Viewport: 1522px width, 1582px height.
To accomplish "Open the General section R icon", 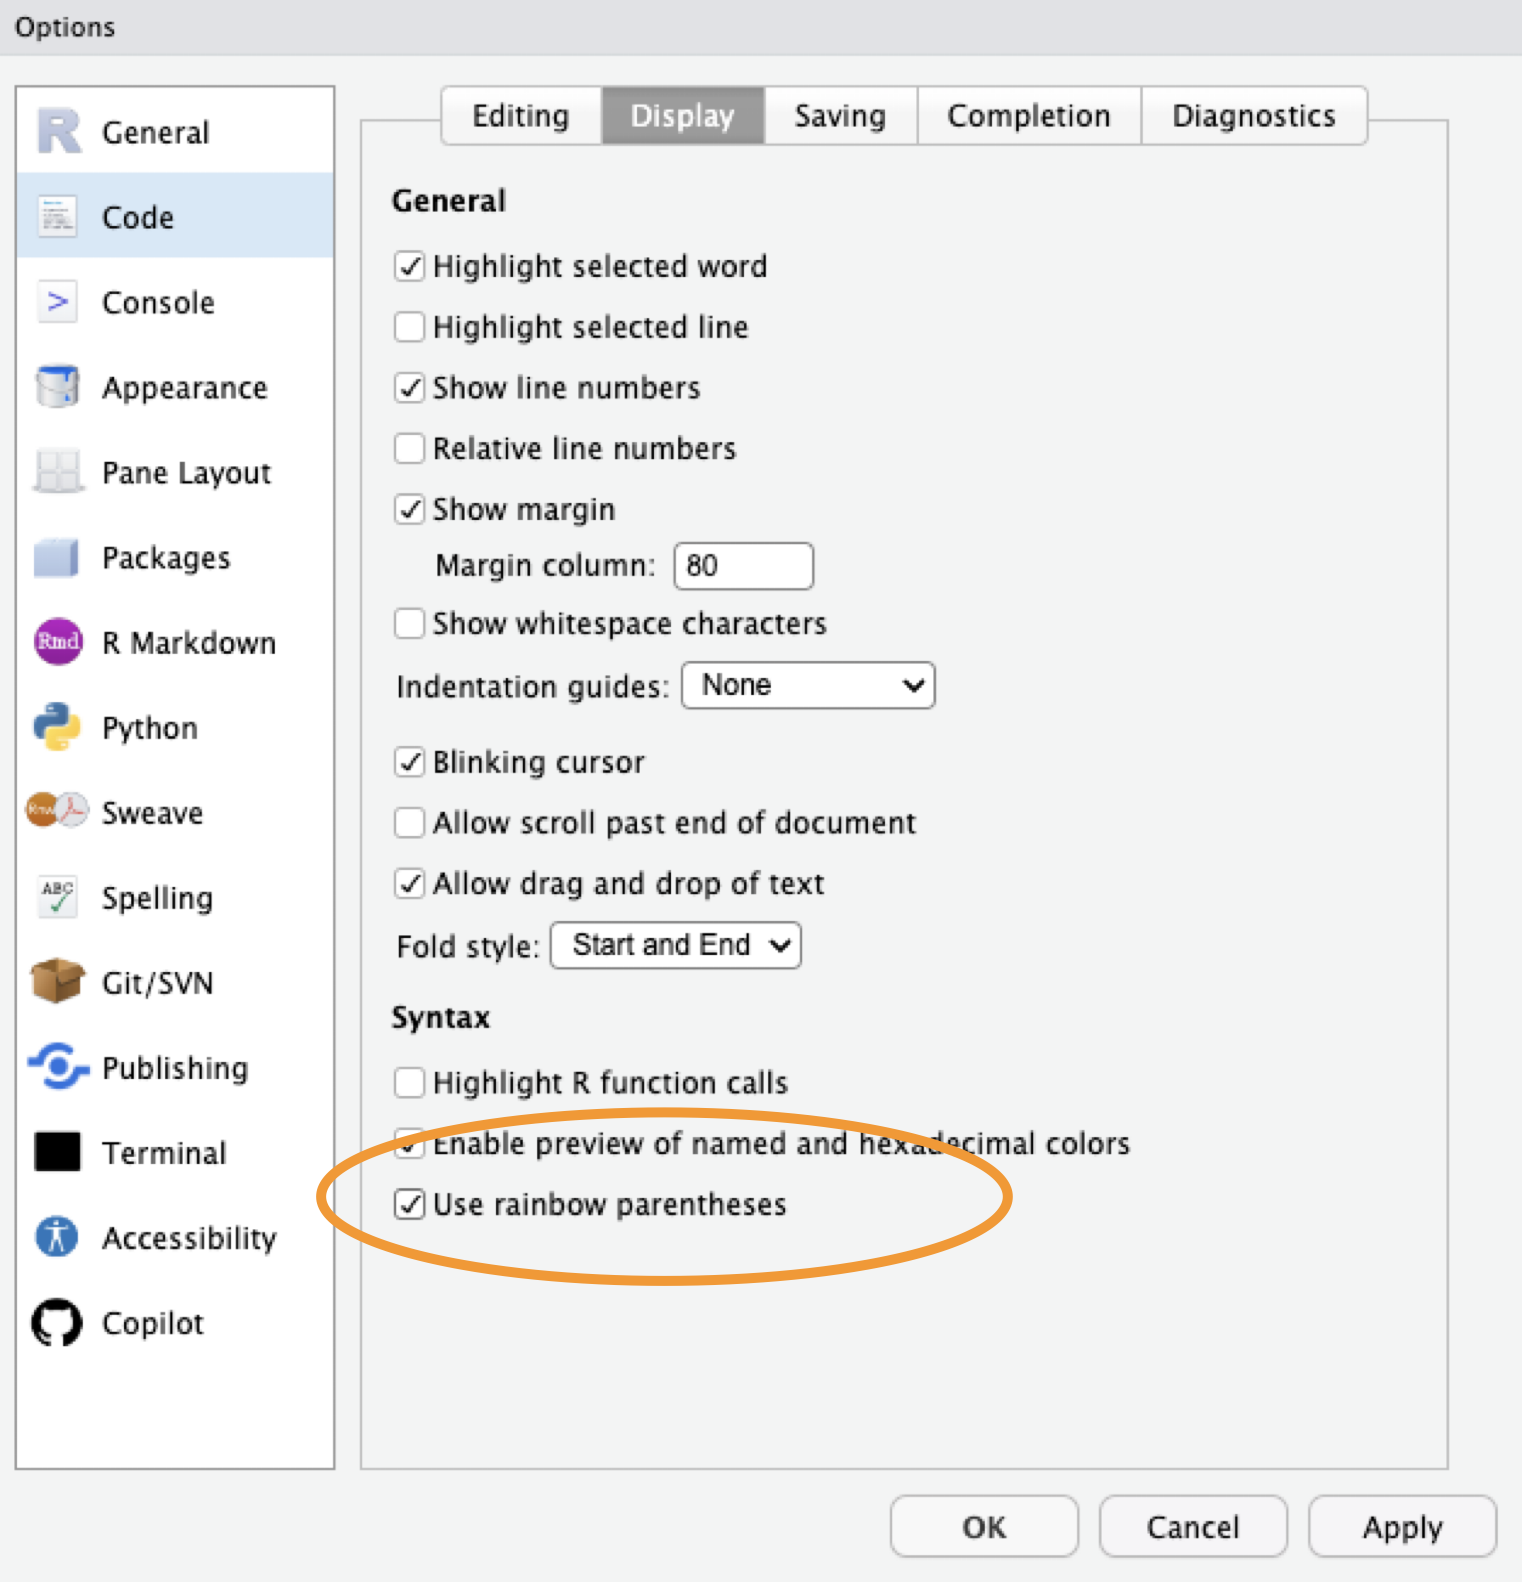I will click(58, 132).
